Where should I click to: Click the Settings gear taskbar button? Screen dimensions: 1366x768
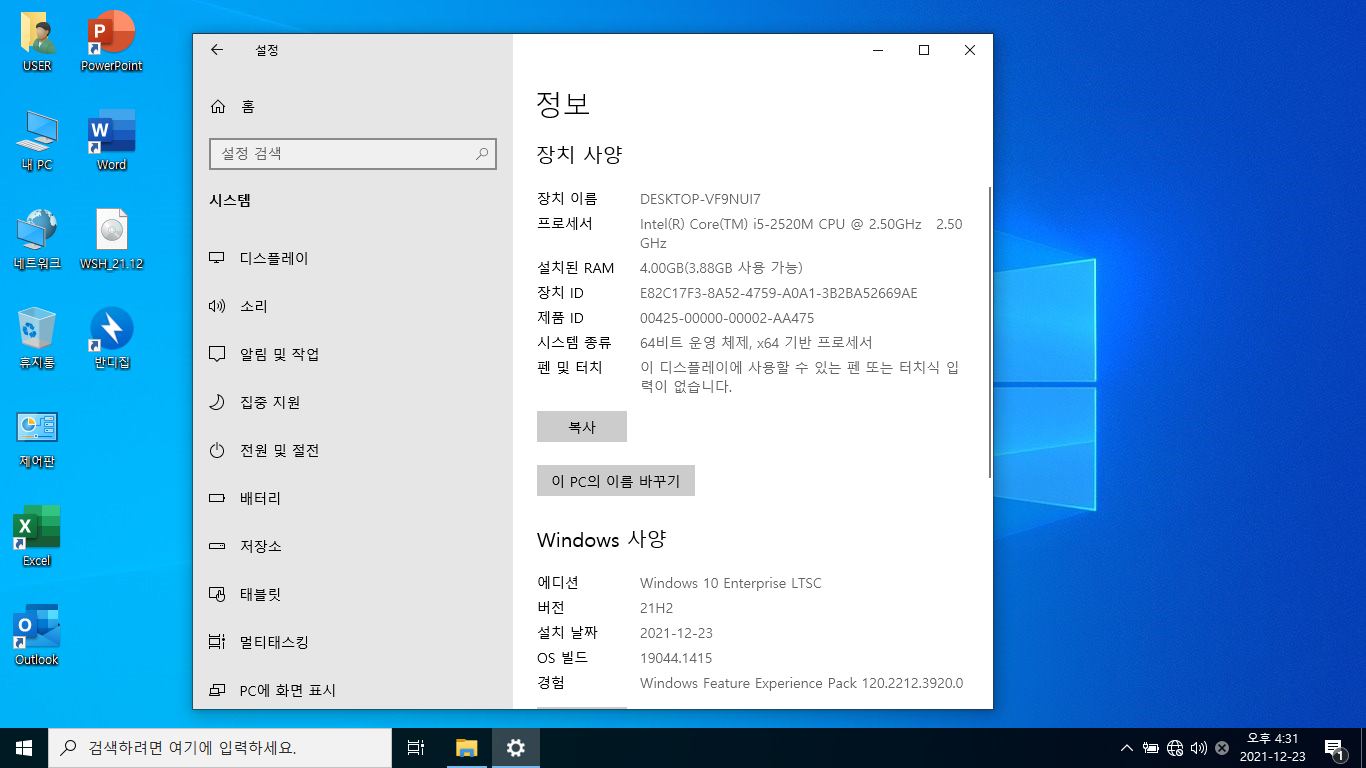pyautogui.click(x=516, y=748)
